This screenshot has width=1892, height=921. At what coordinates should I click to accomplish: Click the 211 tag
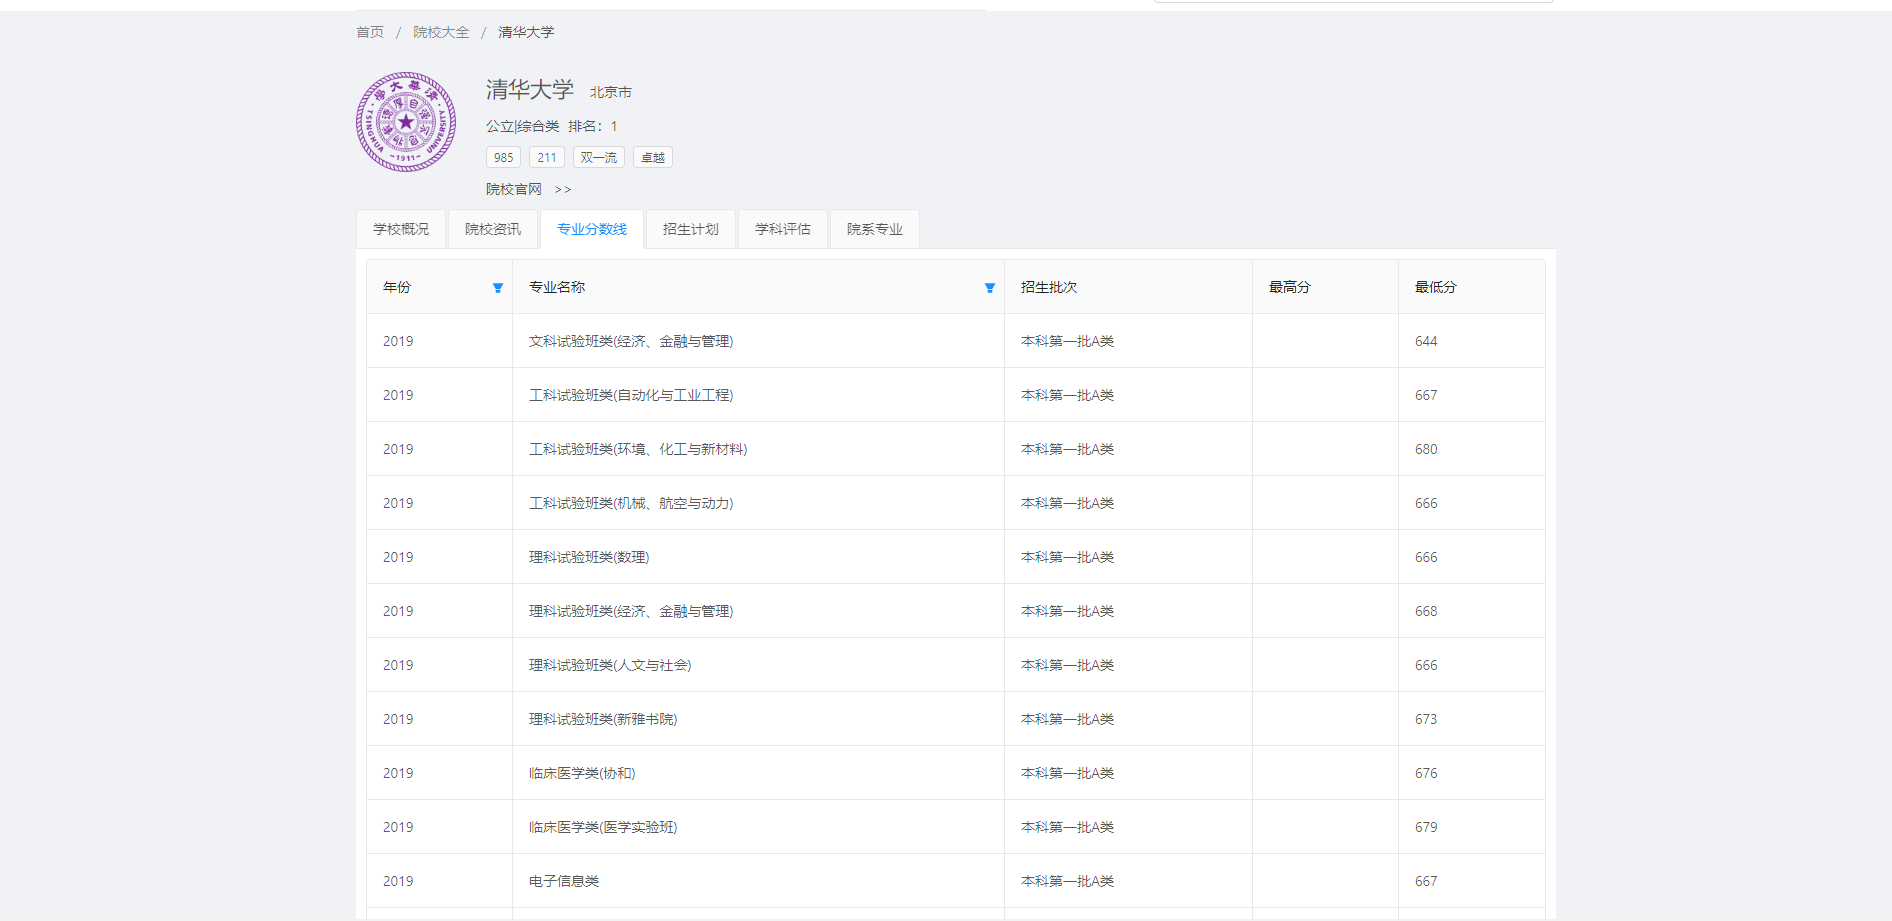(547, 157)
